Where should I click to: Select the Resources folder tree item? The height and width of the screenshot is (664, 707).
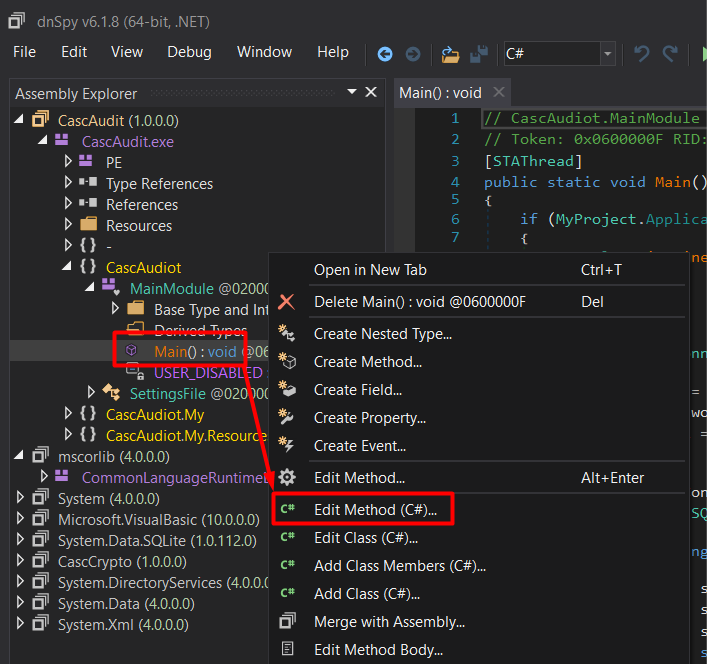[139, 225]
